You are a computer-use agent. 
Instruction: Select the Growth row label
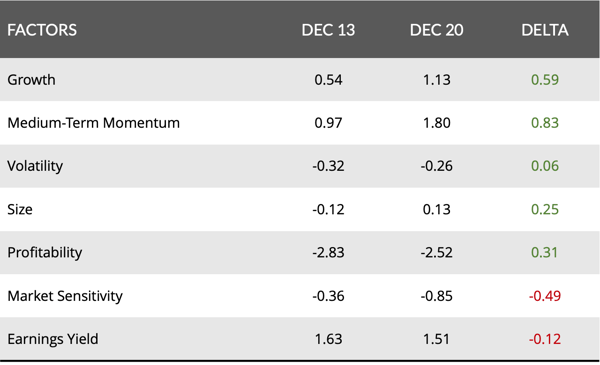click(x=31, y=80)
